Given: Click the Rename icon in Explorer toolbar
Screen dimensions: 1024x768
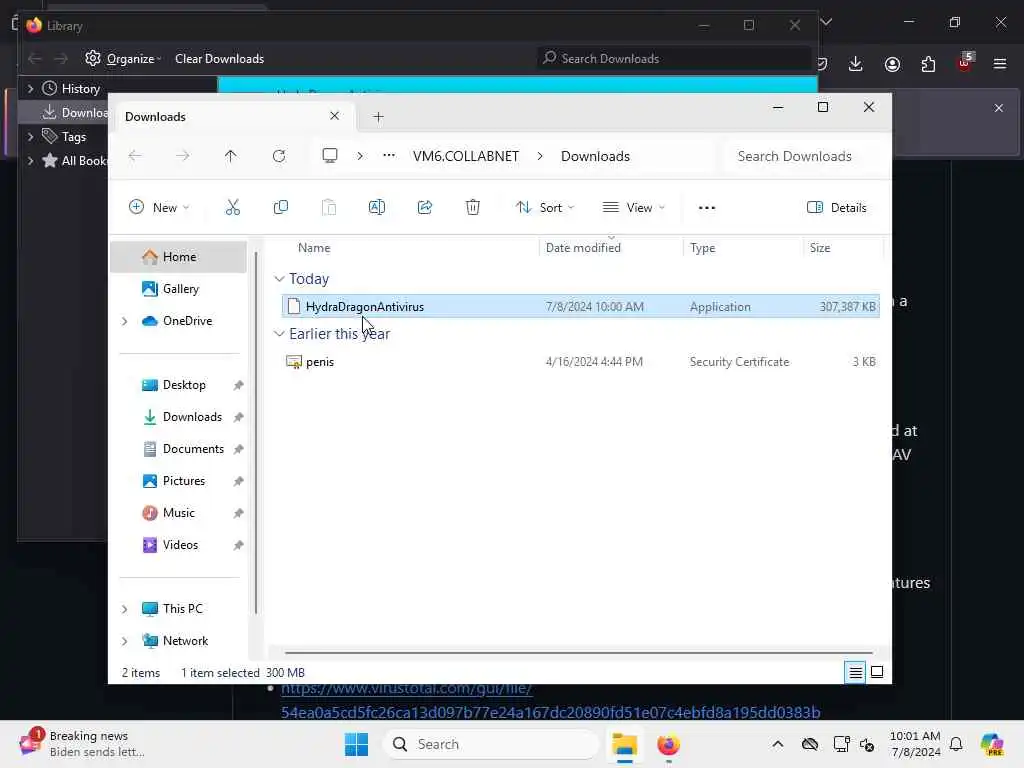Looking at the screenshot, I should 377,208.
